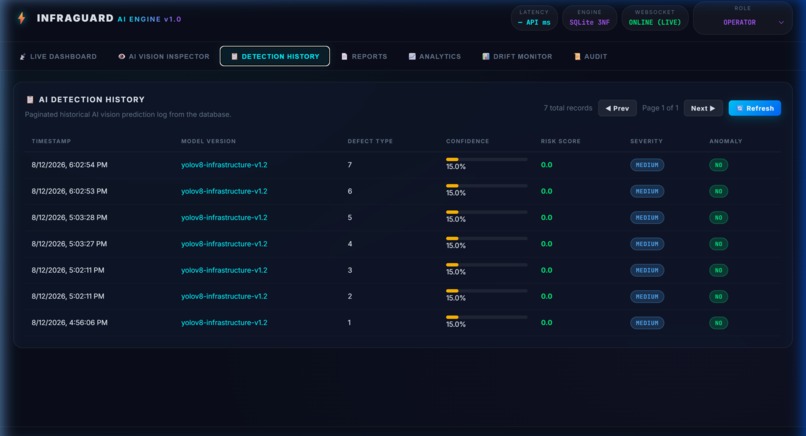Open the Role Operator dropdown

743,19
